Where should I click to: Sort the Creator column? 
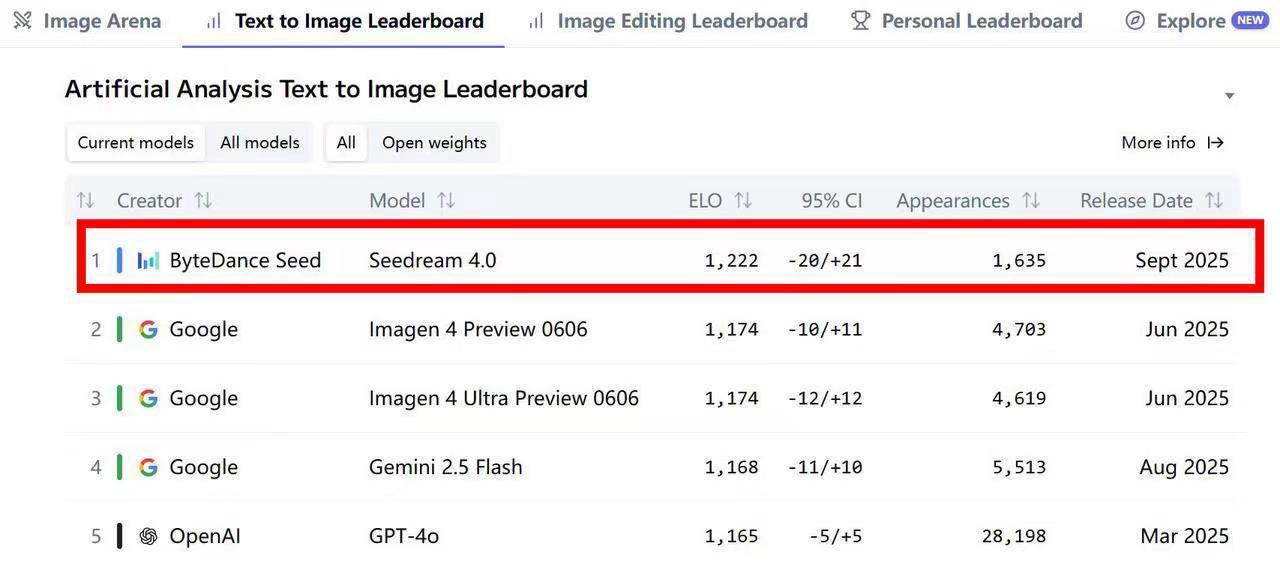pos(203,200)
